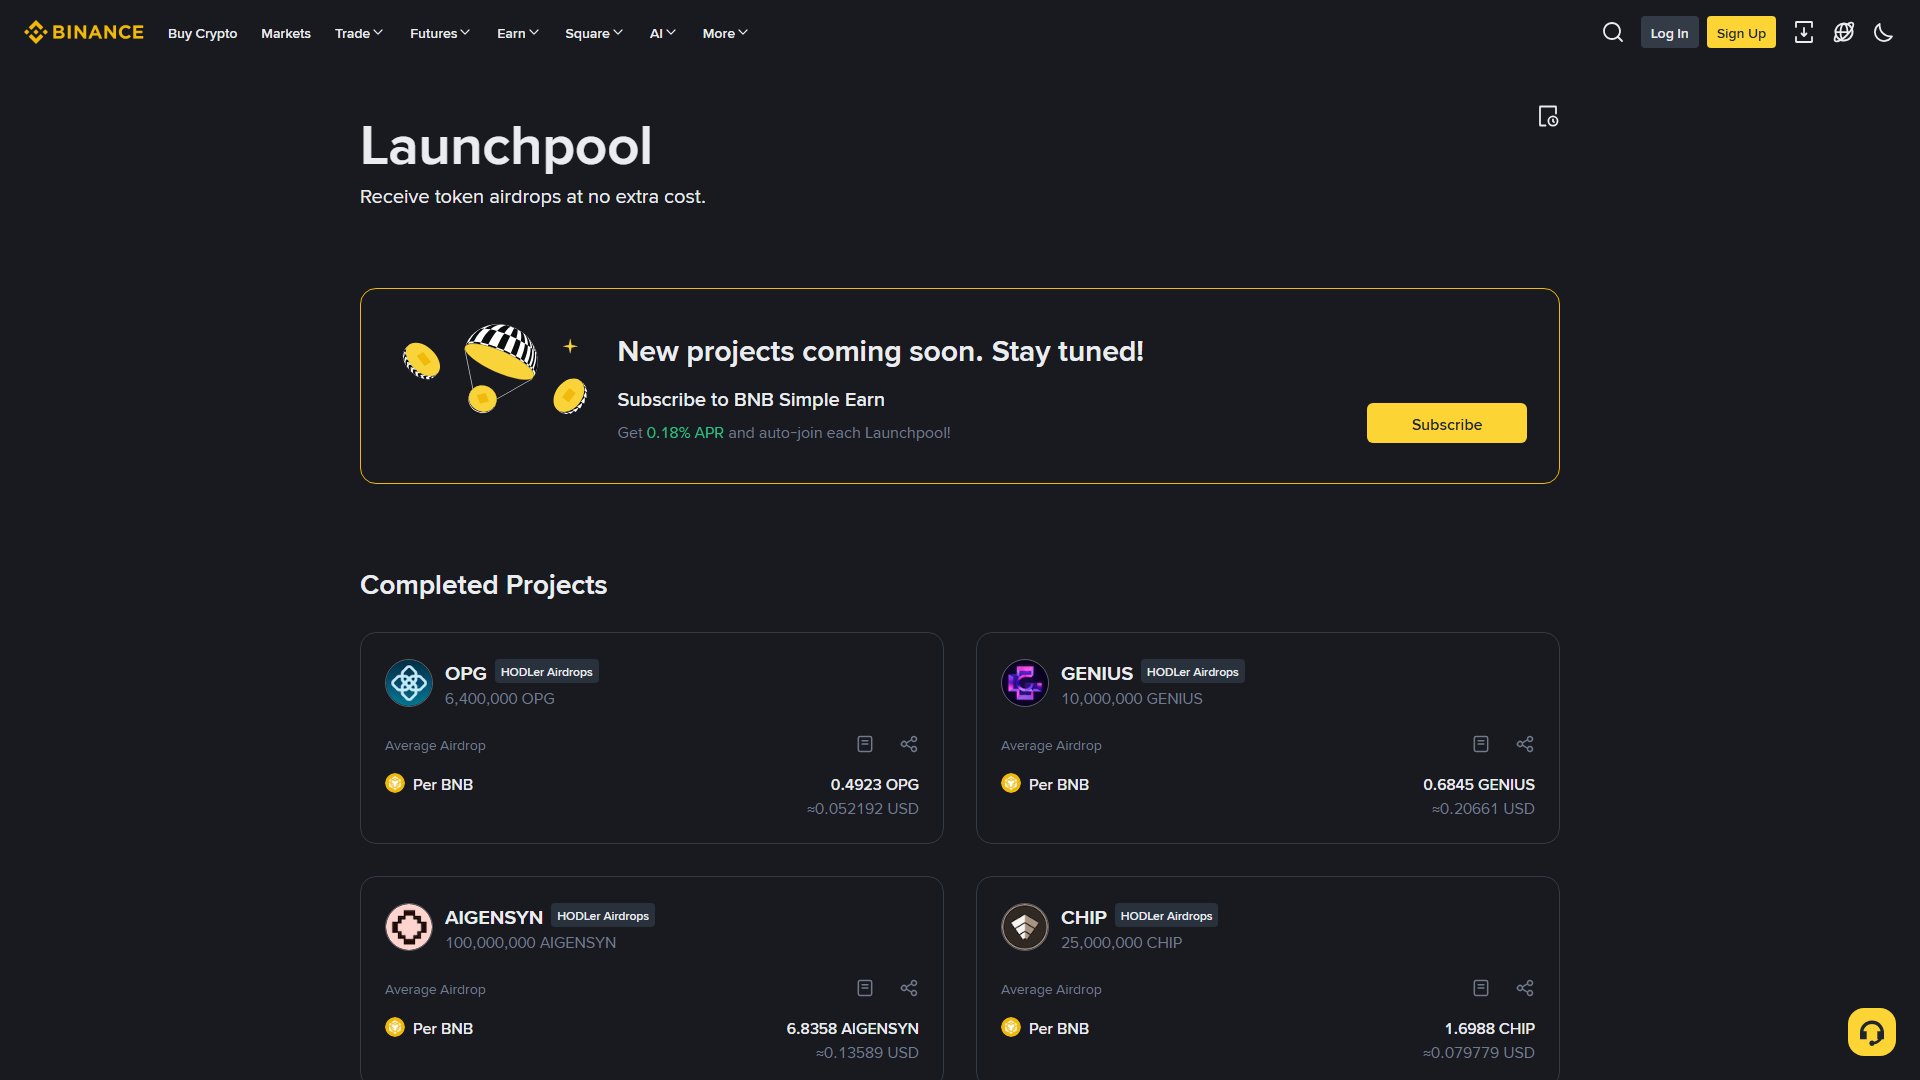Click the AIGENSYN token logo
This screenshot has width=1920, height=1080.
pos(409,928)
